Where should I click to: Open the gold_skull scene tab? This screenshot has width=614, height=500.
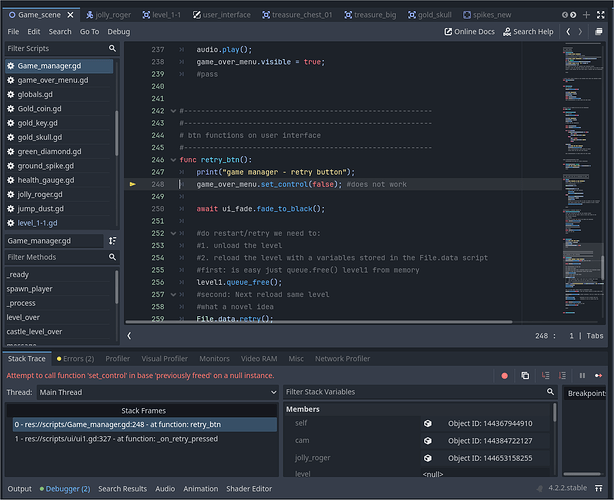[x=430, y=15]
